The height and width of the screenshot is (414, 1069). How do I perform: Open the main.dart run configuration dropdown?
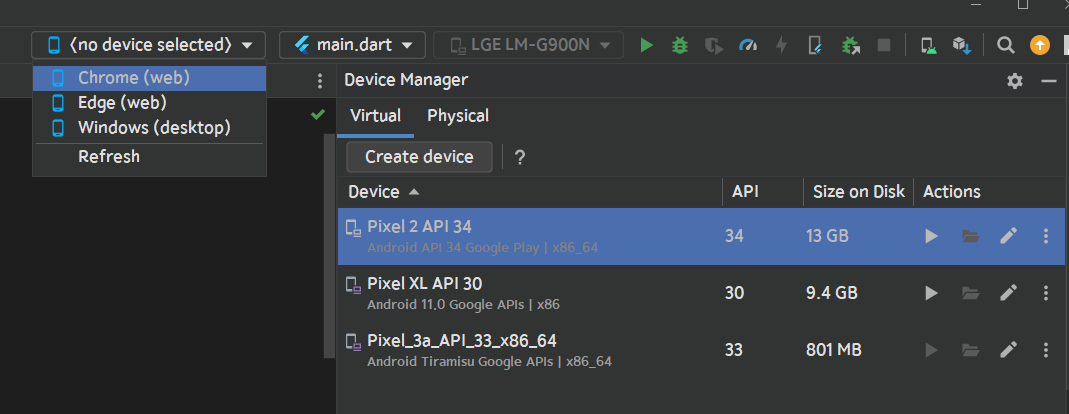(x=352, y=45)
